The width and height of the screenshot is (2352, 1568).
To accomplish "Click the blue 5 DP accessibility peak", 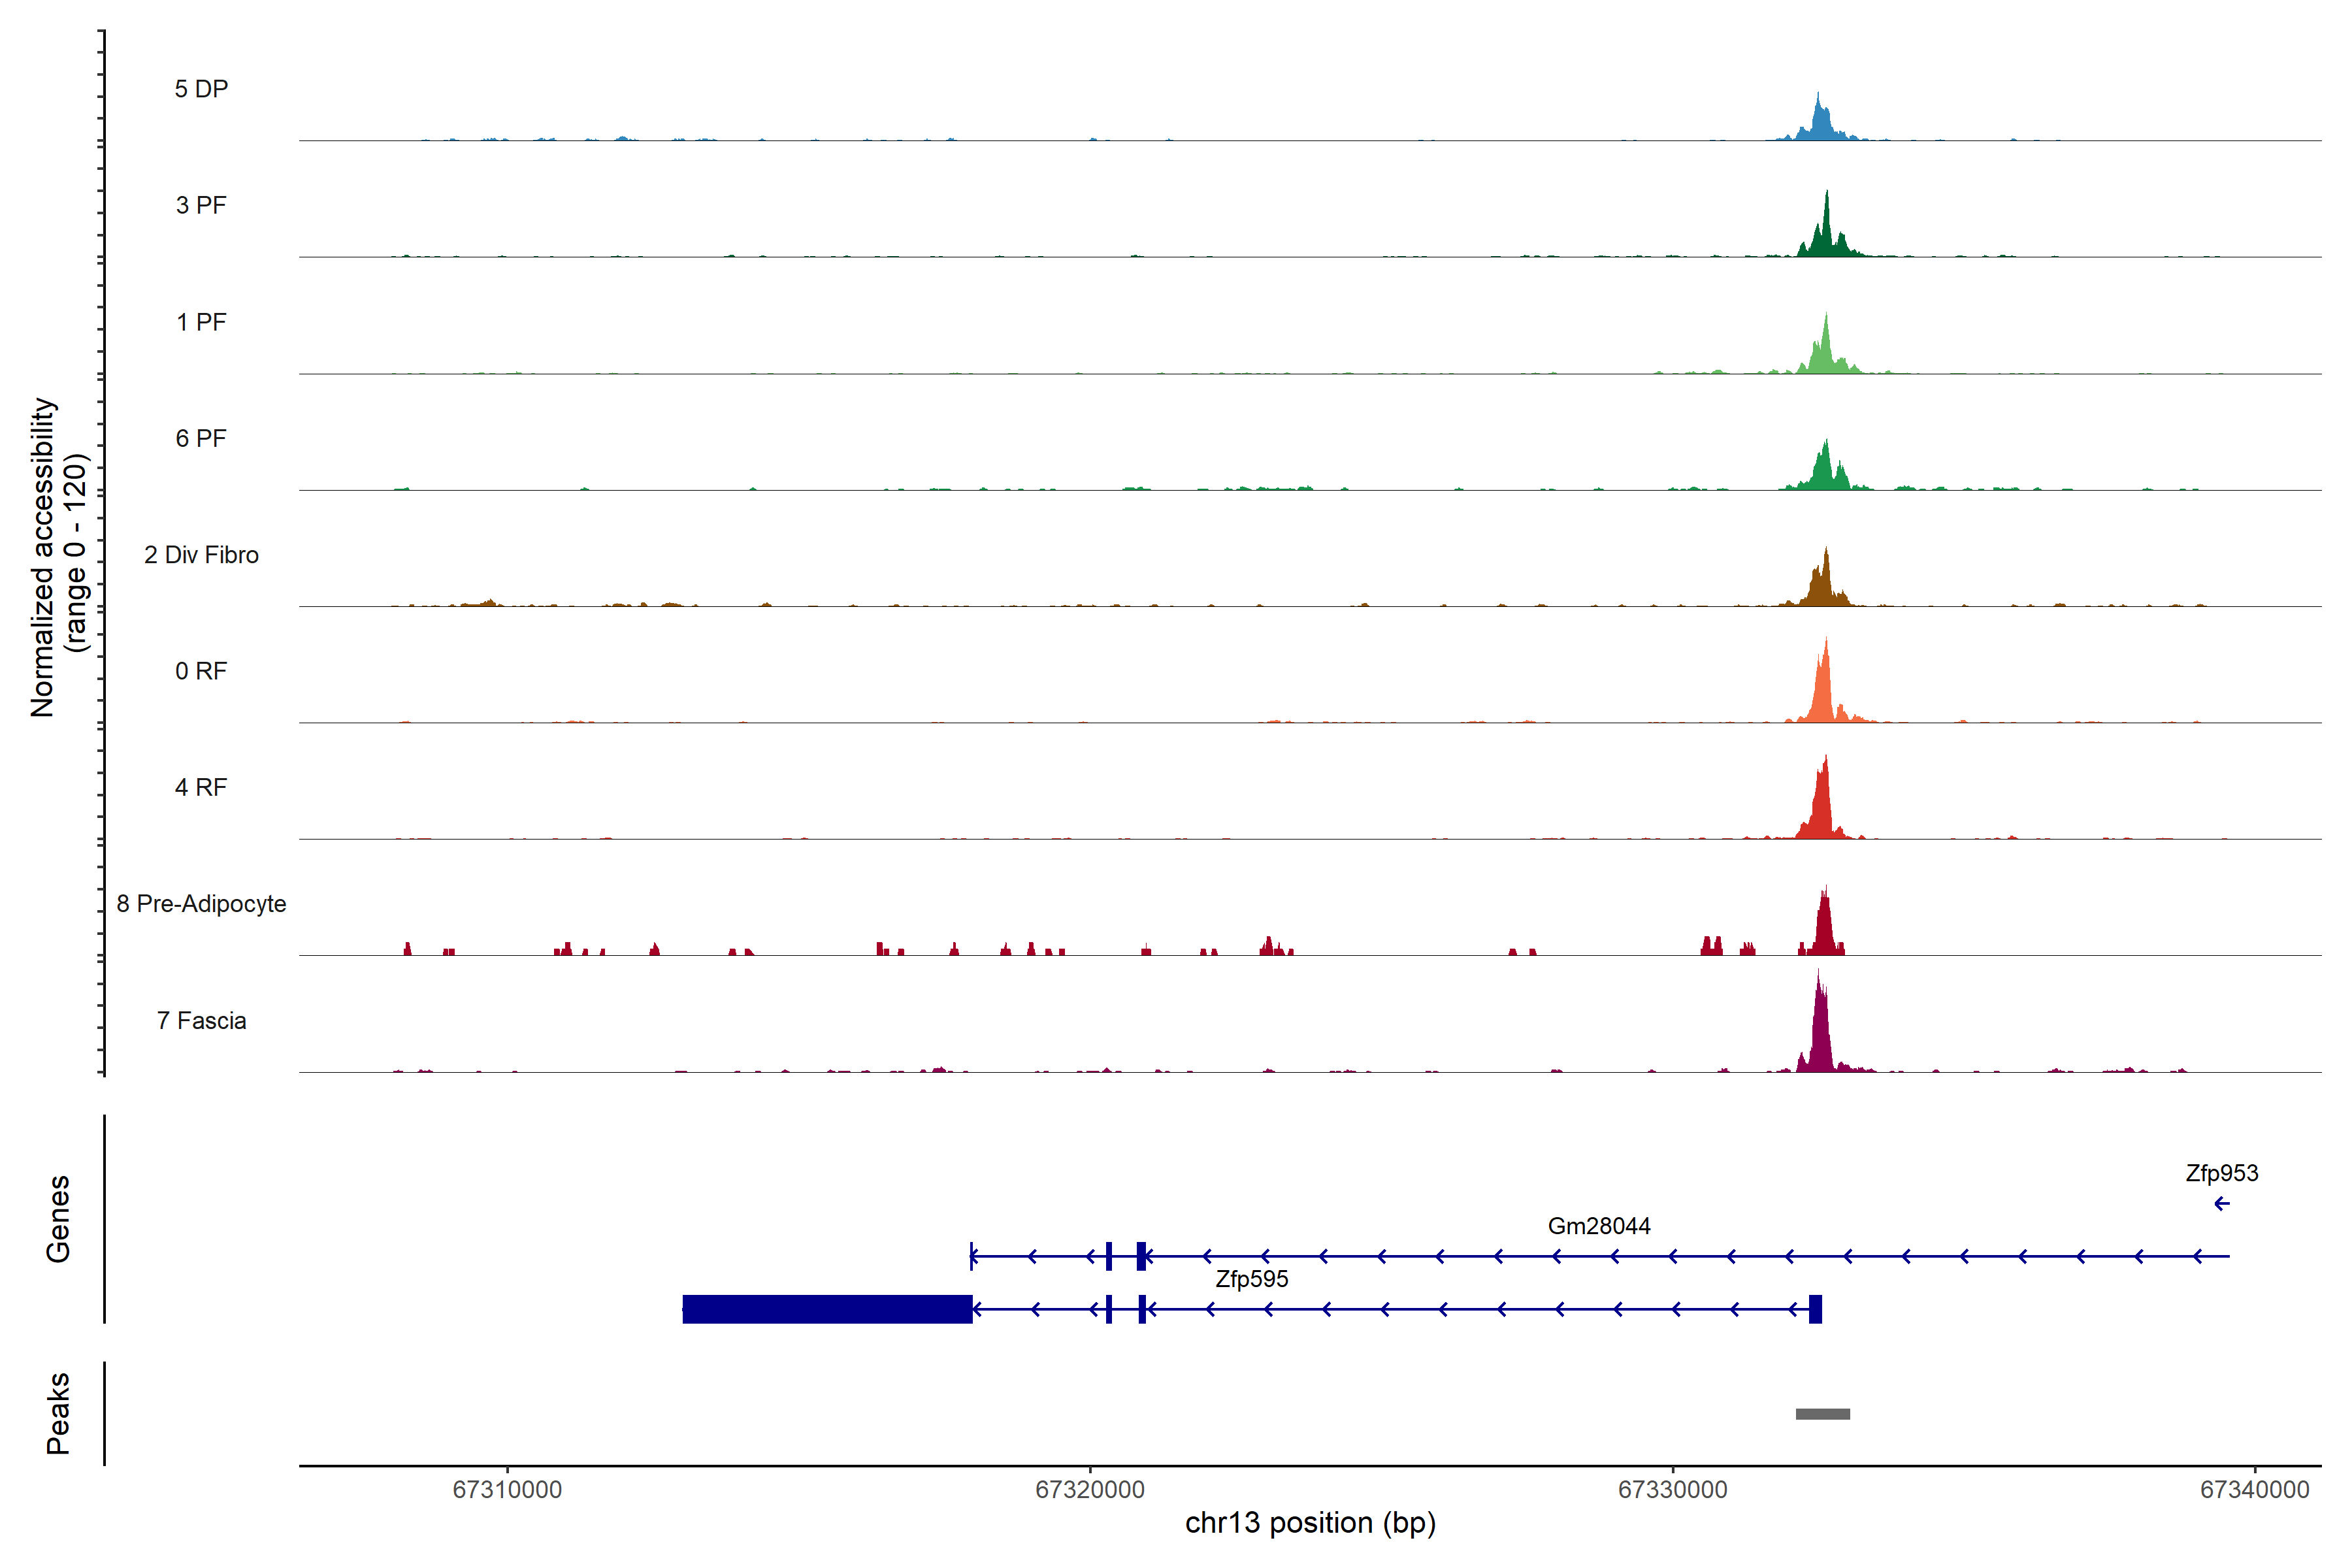I will tap(1819, 124).
